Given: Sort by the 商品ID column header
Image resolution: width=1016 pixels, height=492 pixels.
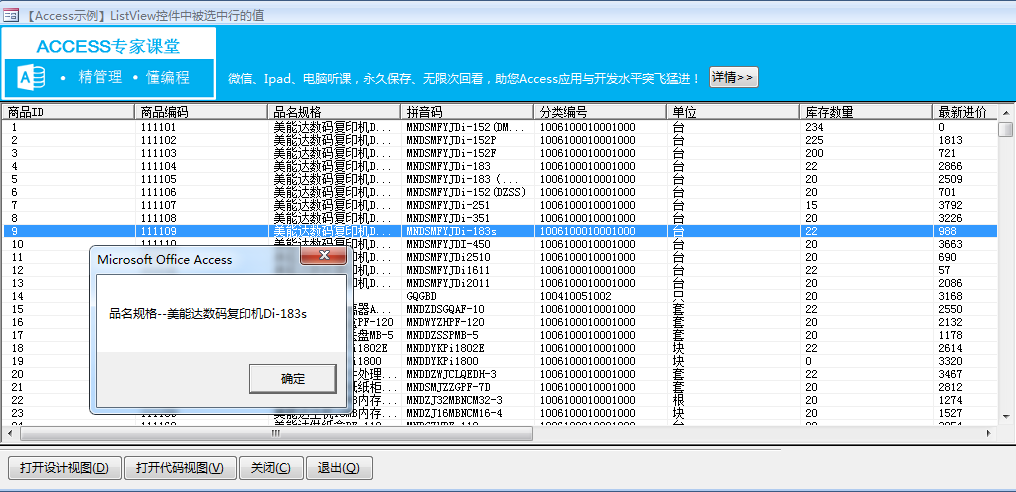Looking at the screenshot, I should click(68, 112).
